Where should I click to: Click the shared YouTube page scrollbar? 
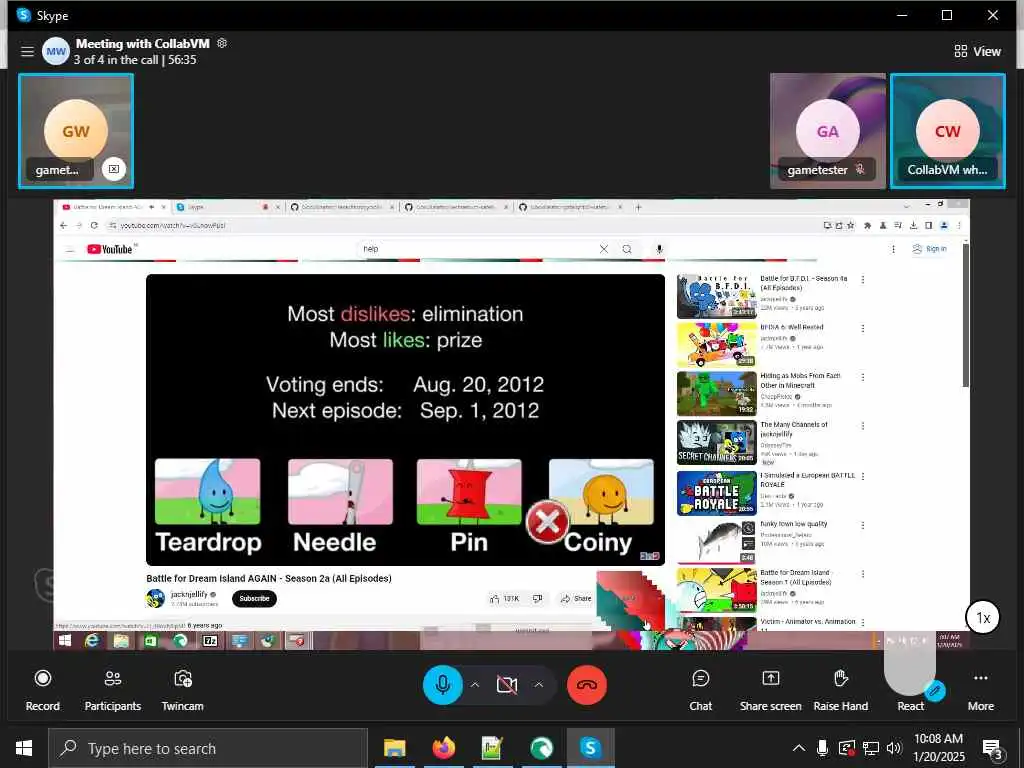(965, 313)
